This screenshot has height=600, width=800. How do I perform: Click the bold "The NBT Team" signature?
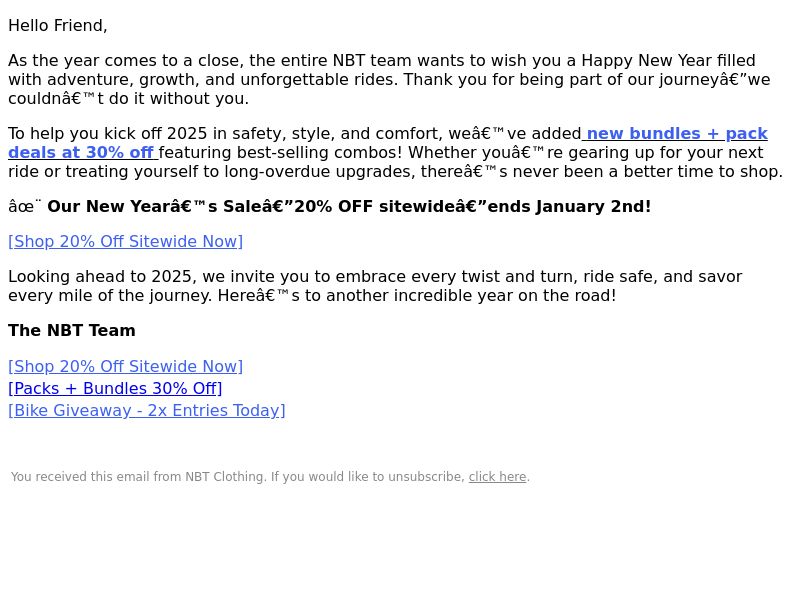click(72, 330)
